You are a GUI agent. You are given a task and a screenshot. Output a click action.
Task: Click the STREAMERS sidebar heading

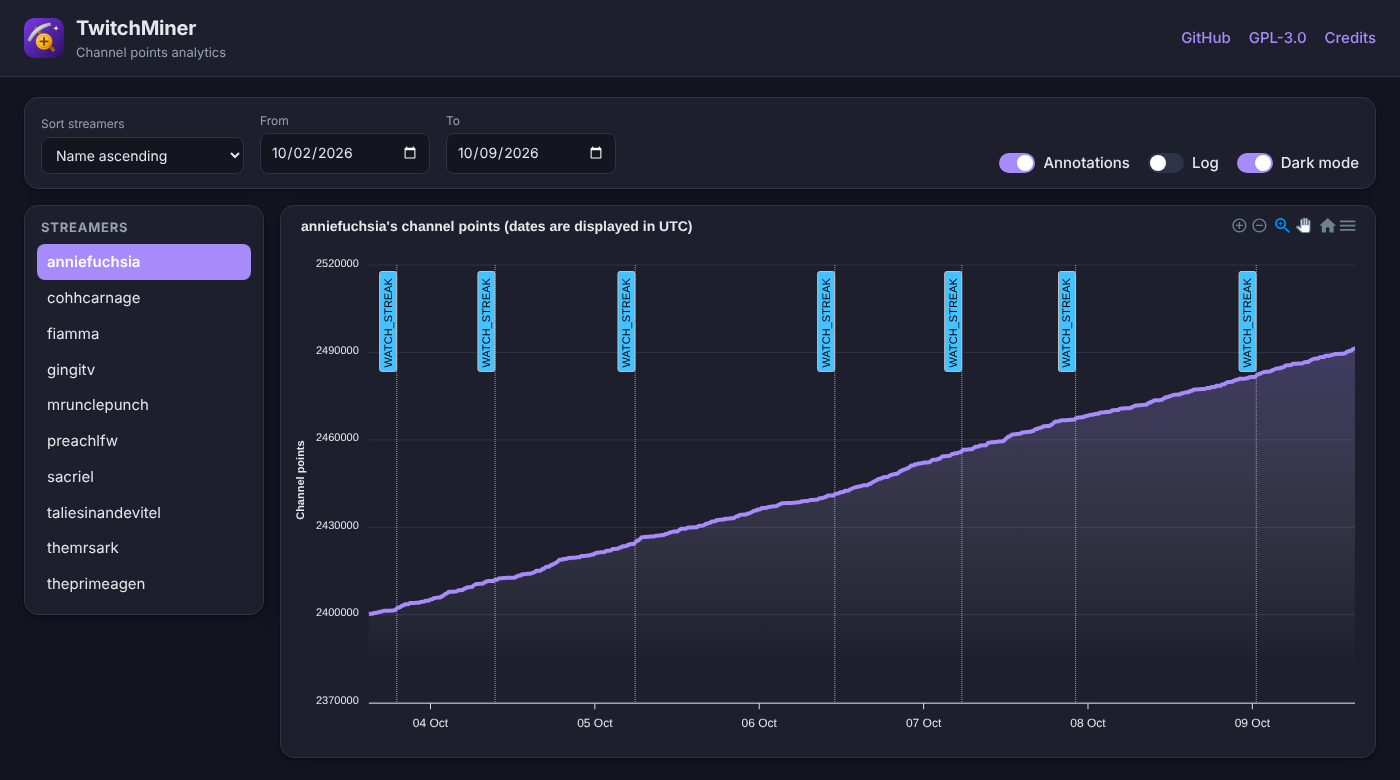click(84, 227)
